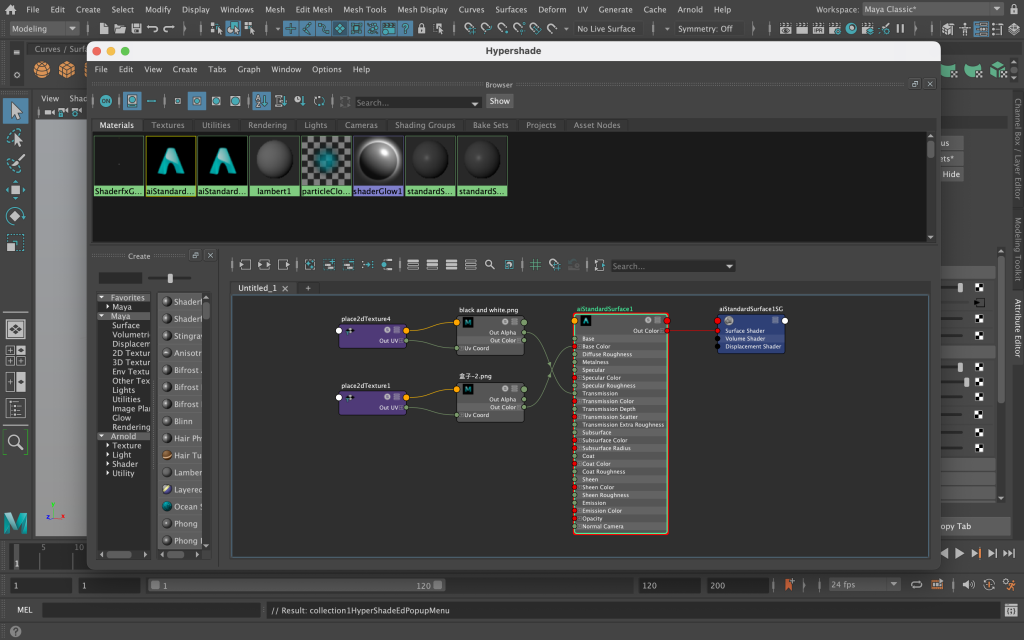Click the grid toggle icon in node editor
This screenshot has width=1024, height=640.
535,265
